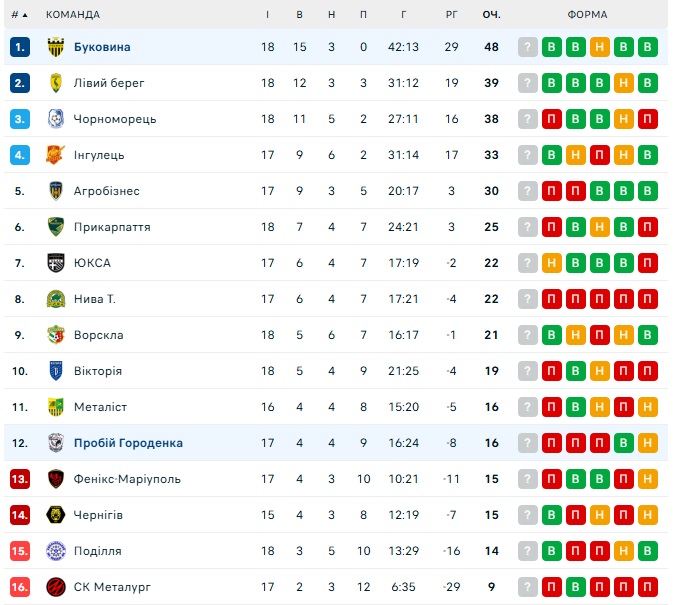Image resolution: width=678 pixels, height=605 pixels.
Task: Click Буковина's orange Н draw form badge
Action: pyautogui.click(x=600, y=47)
